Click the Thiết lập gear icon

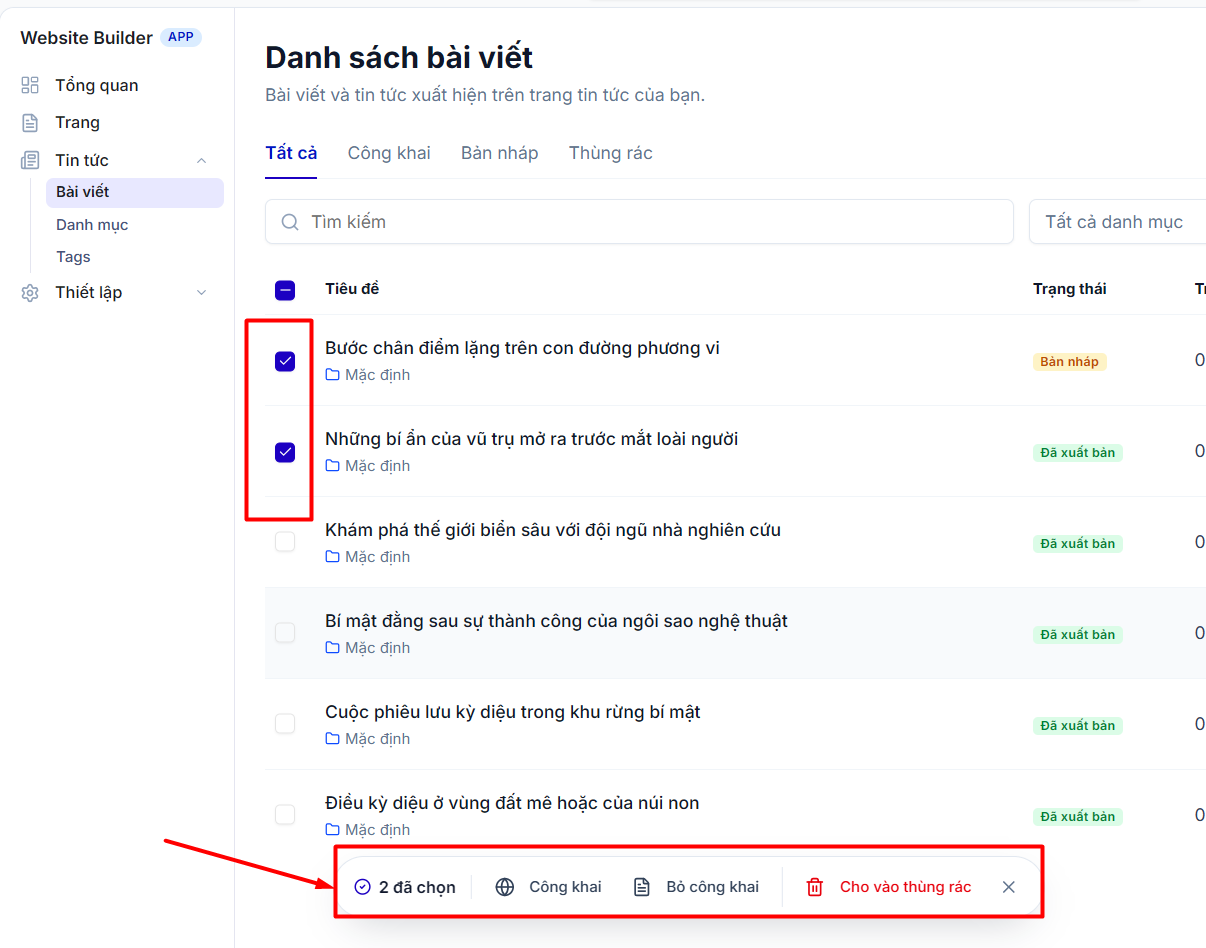coord(30,293)
